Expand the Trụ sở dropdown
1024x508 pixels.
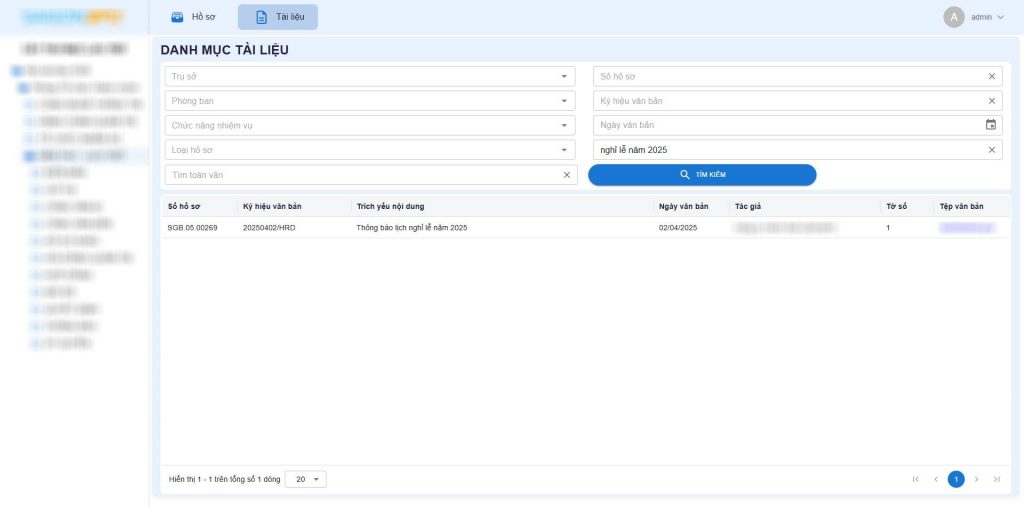point(563,77)
